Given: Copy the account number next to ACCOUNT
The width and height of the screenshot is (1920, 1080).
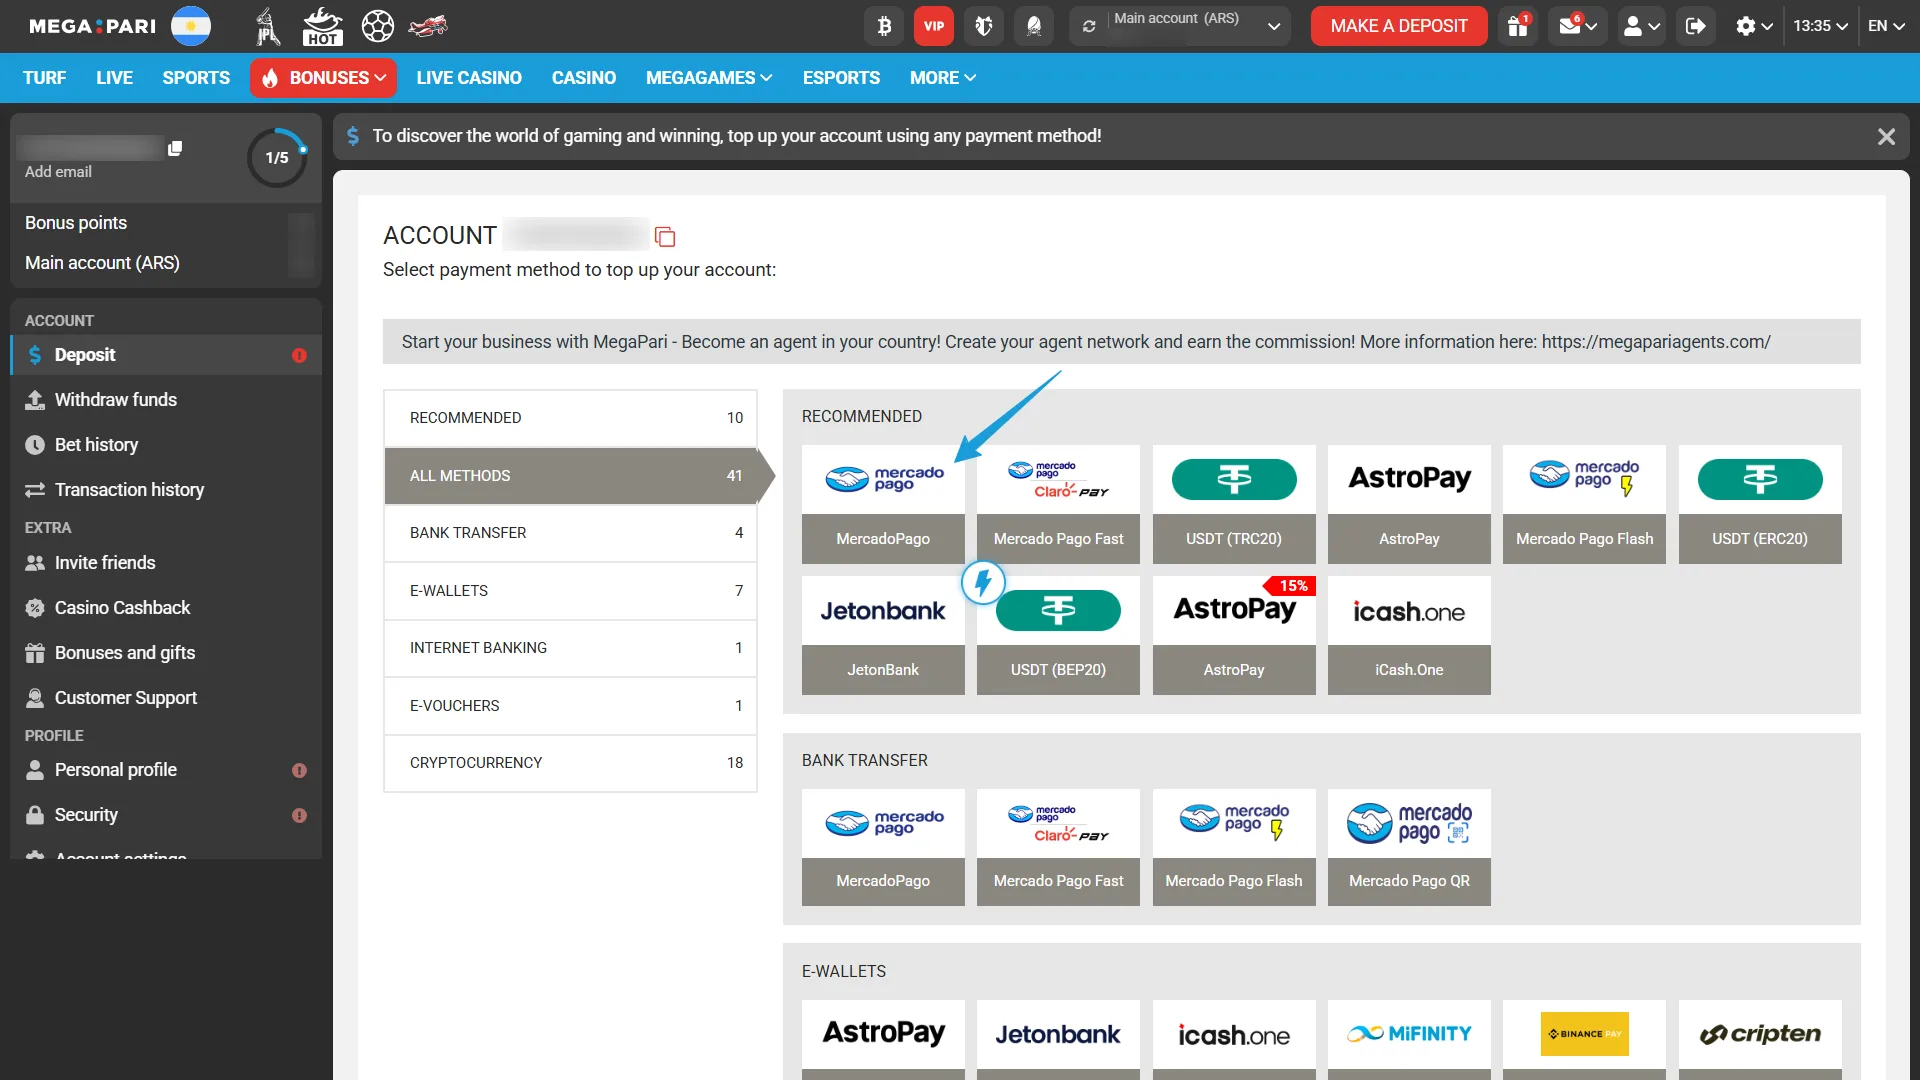Looking at the screenshot, I should 665,237.
